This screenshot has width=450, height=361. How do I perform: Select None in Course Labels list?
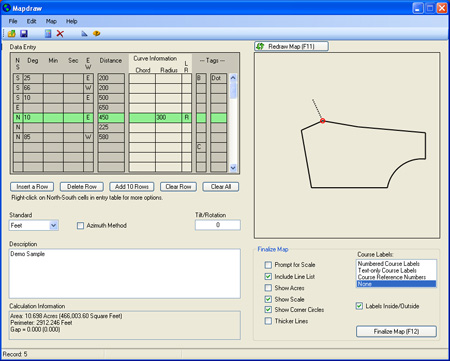click(x=396, y=284)
